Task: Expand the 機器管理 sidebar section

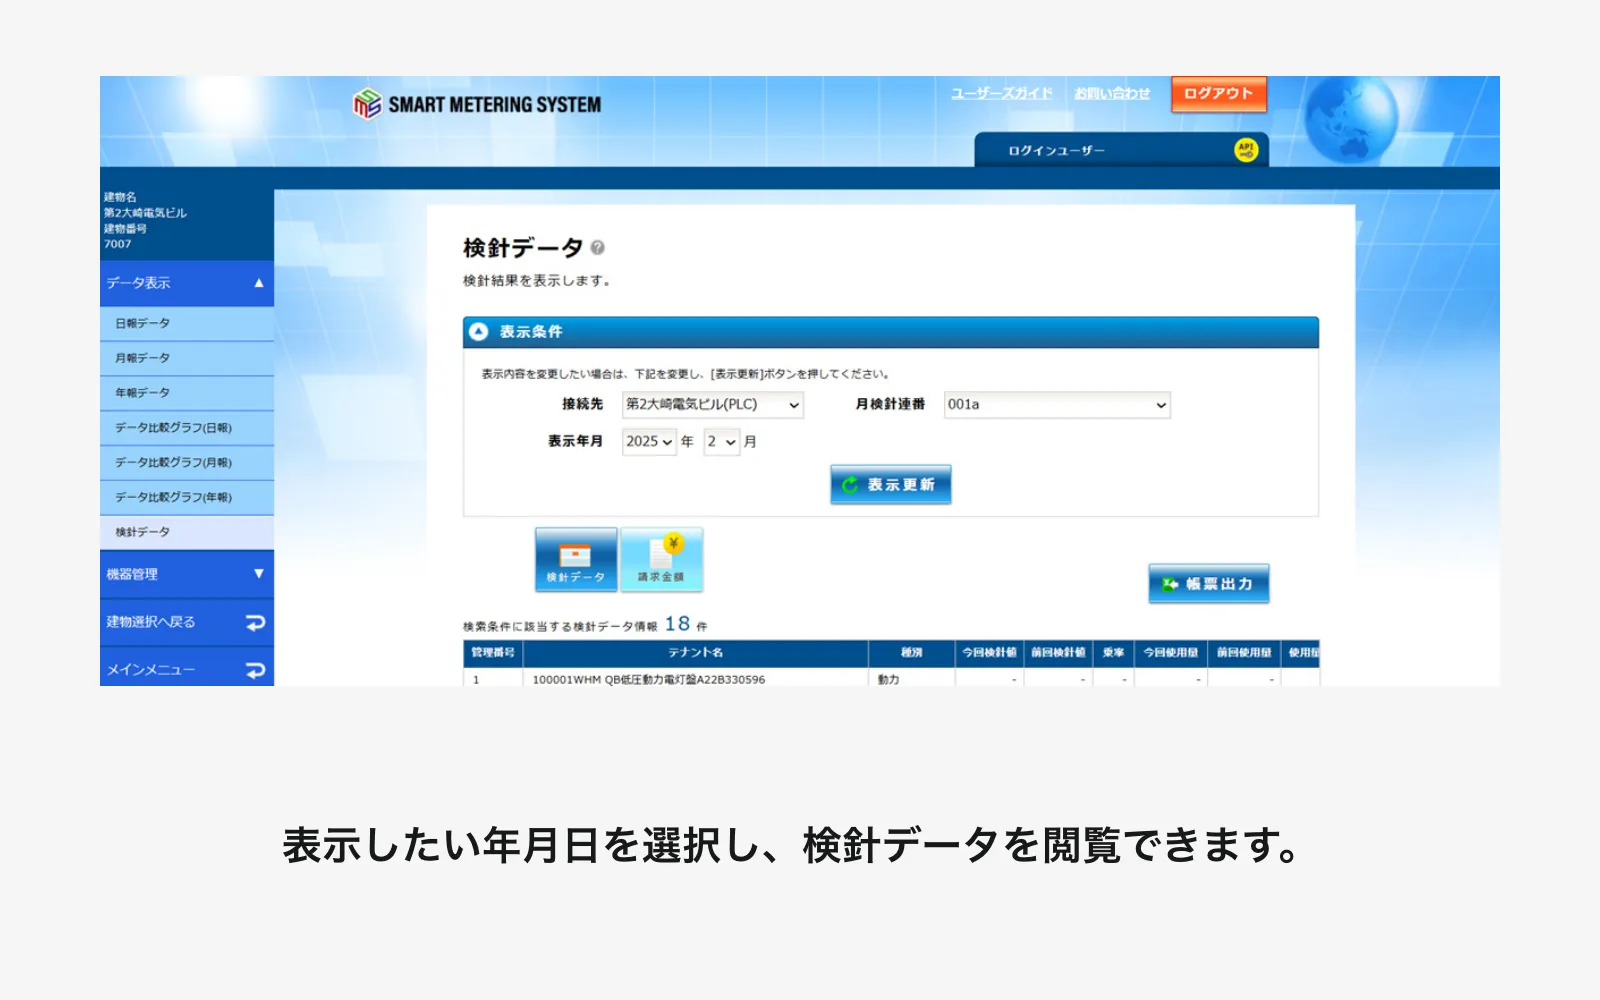Action: [258, 574]
